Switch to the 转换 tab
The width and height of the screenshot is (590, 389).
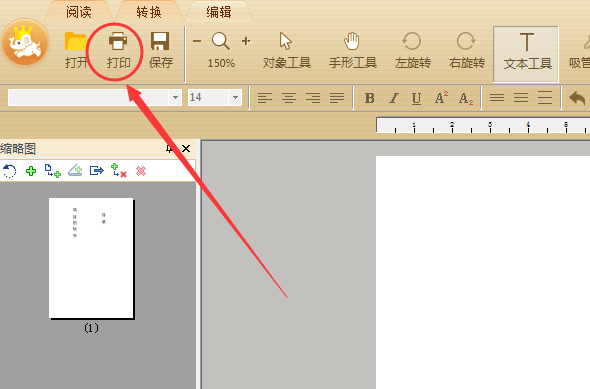click(x=149, y=12)
